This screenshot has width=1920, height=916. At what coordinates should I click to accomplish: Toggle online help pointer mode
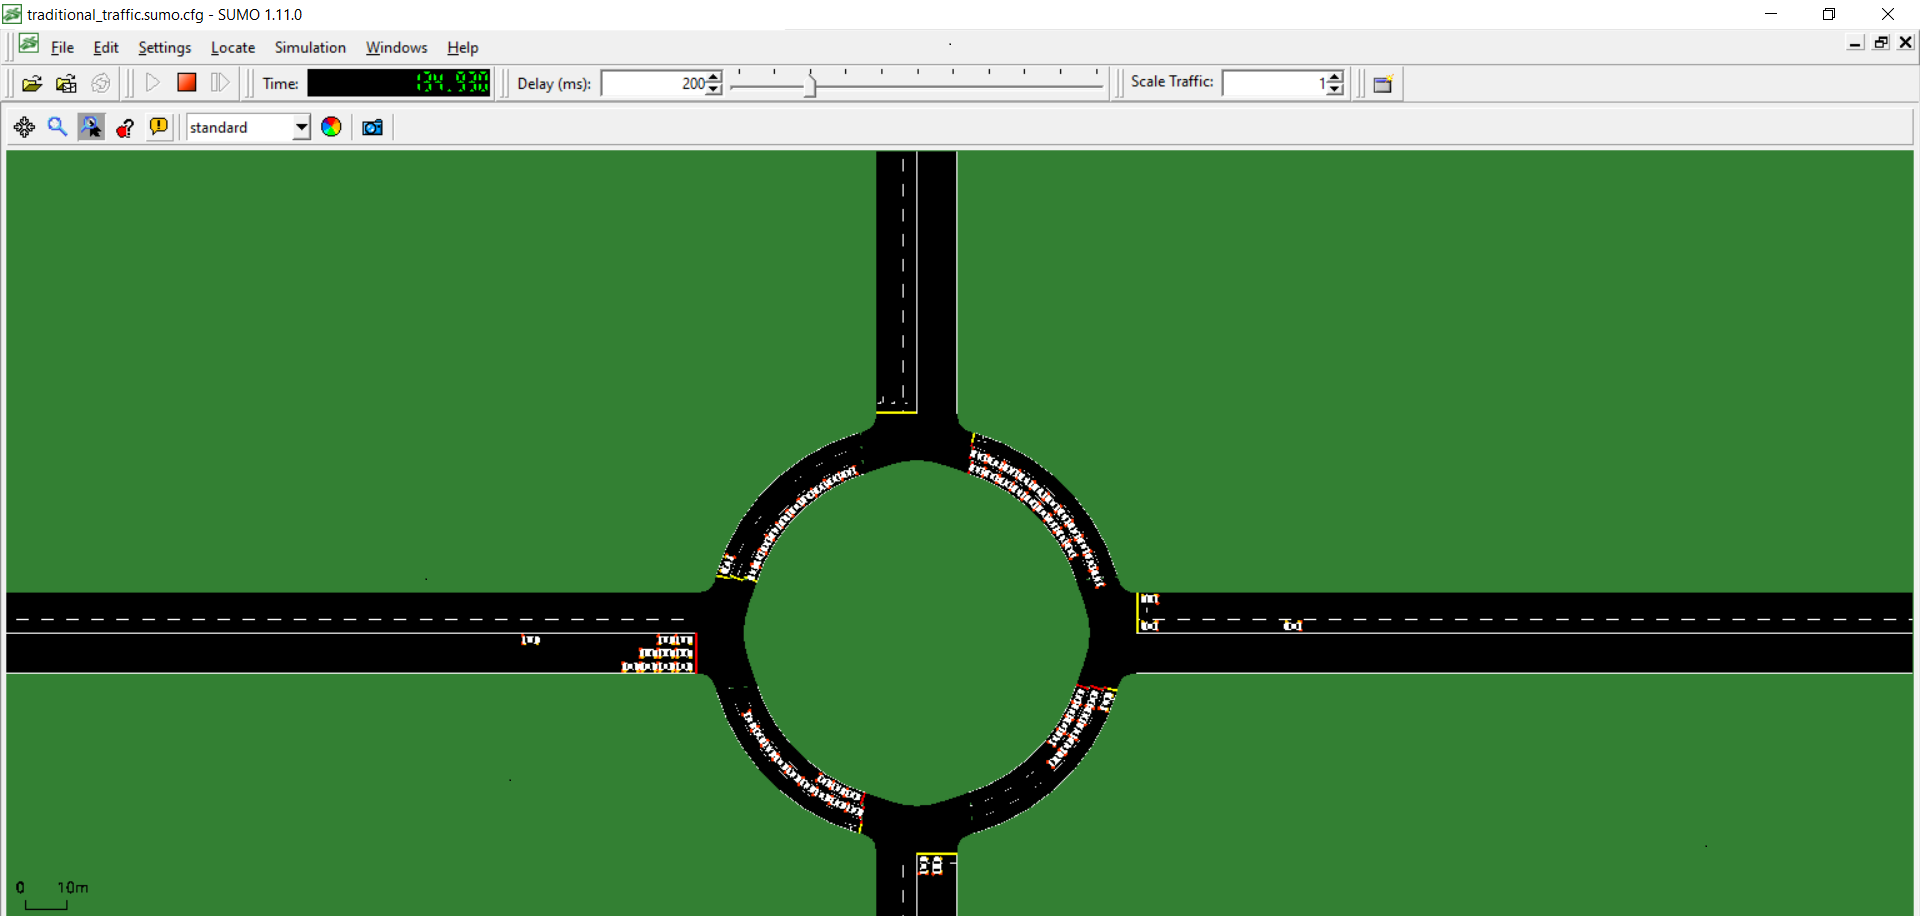click(124, 128)
